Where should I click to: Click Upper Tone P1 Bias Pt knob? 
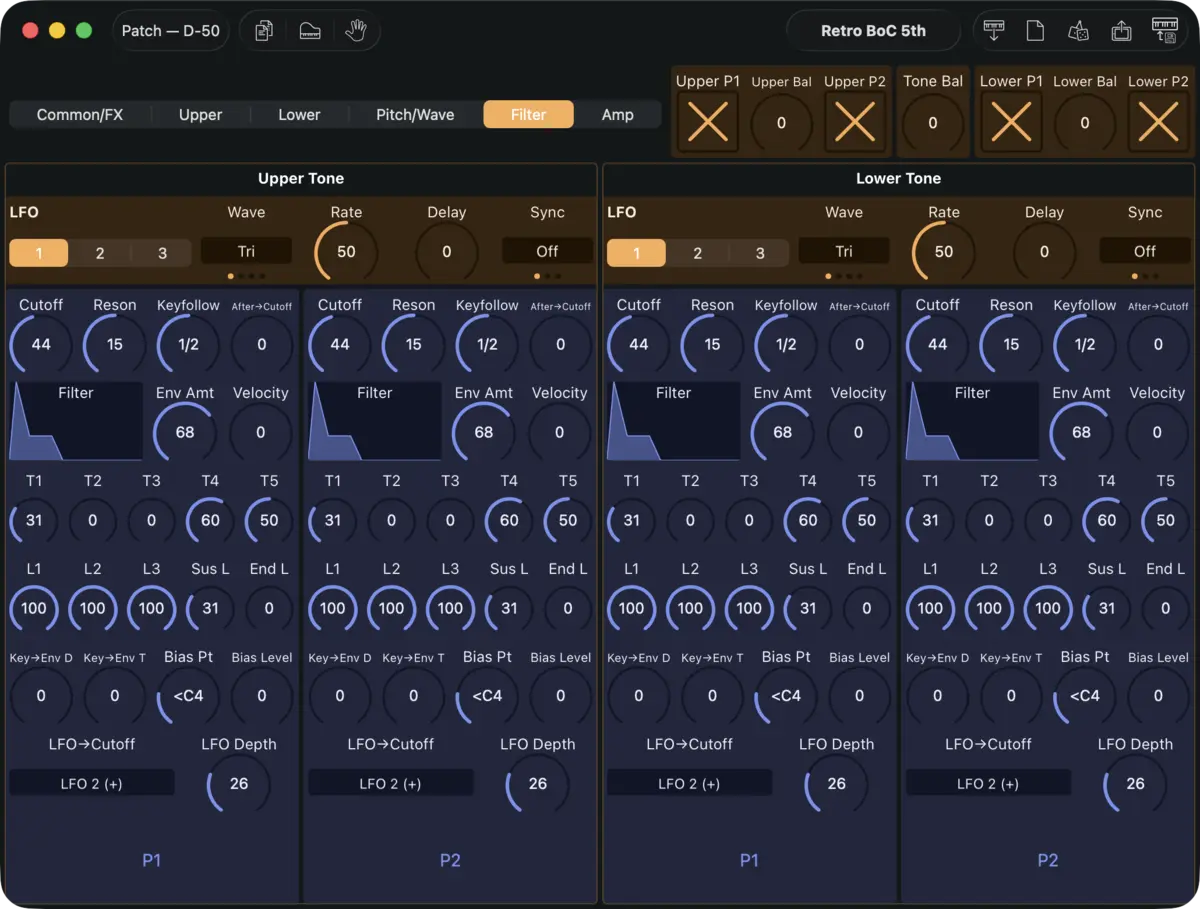(188, 695)
